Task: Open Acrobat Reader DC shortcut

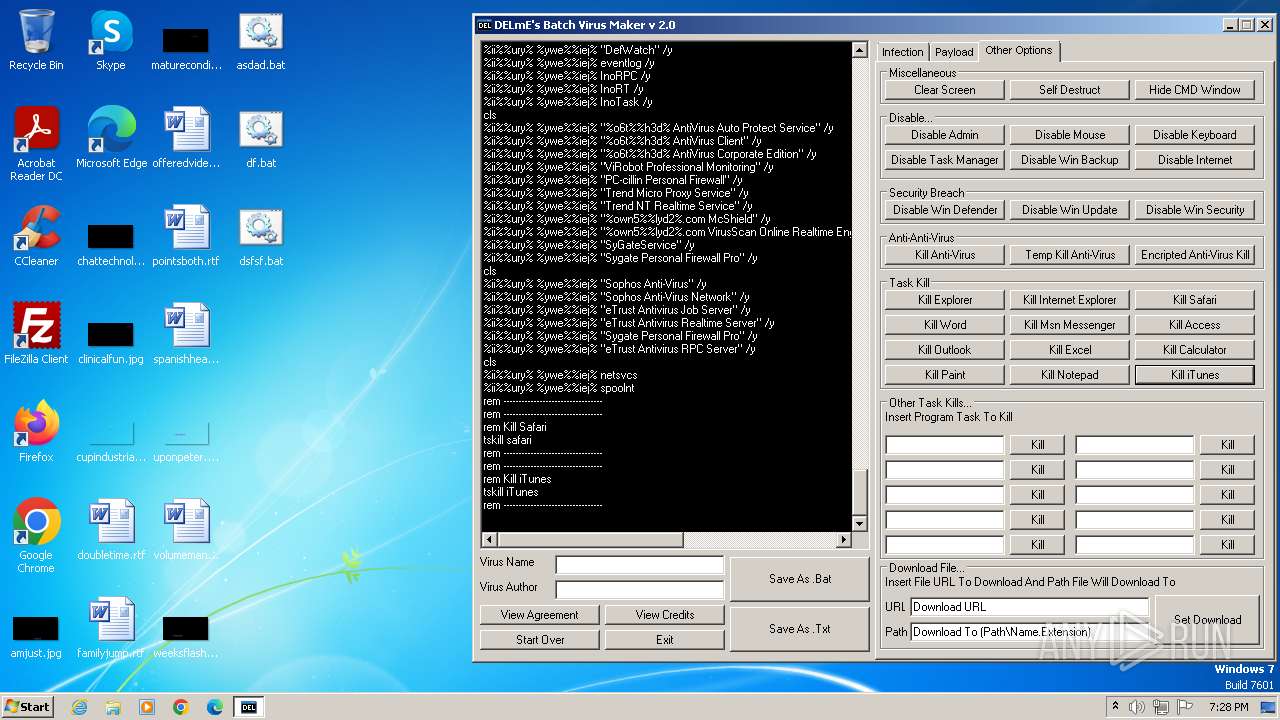Action: click(x=36, y=144)
